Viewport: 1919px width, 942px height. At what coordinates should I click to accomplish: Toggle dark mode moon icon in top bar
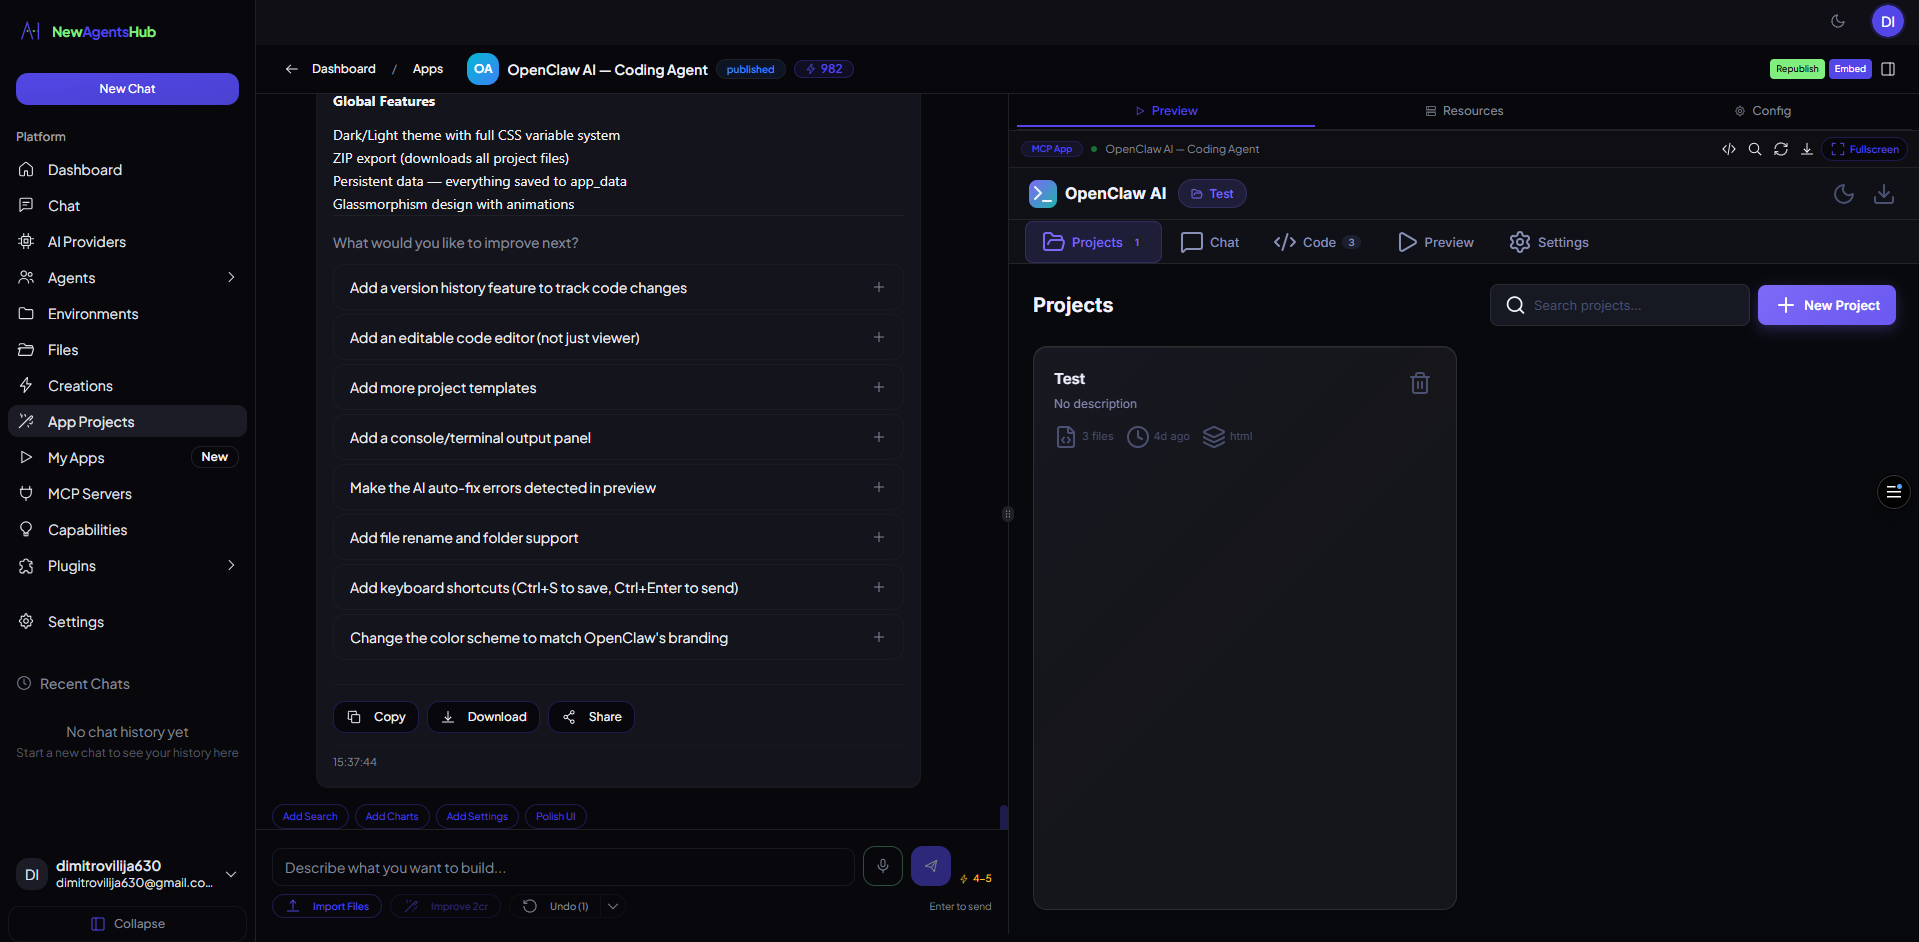[x=1838, y=21]
